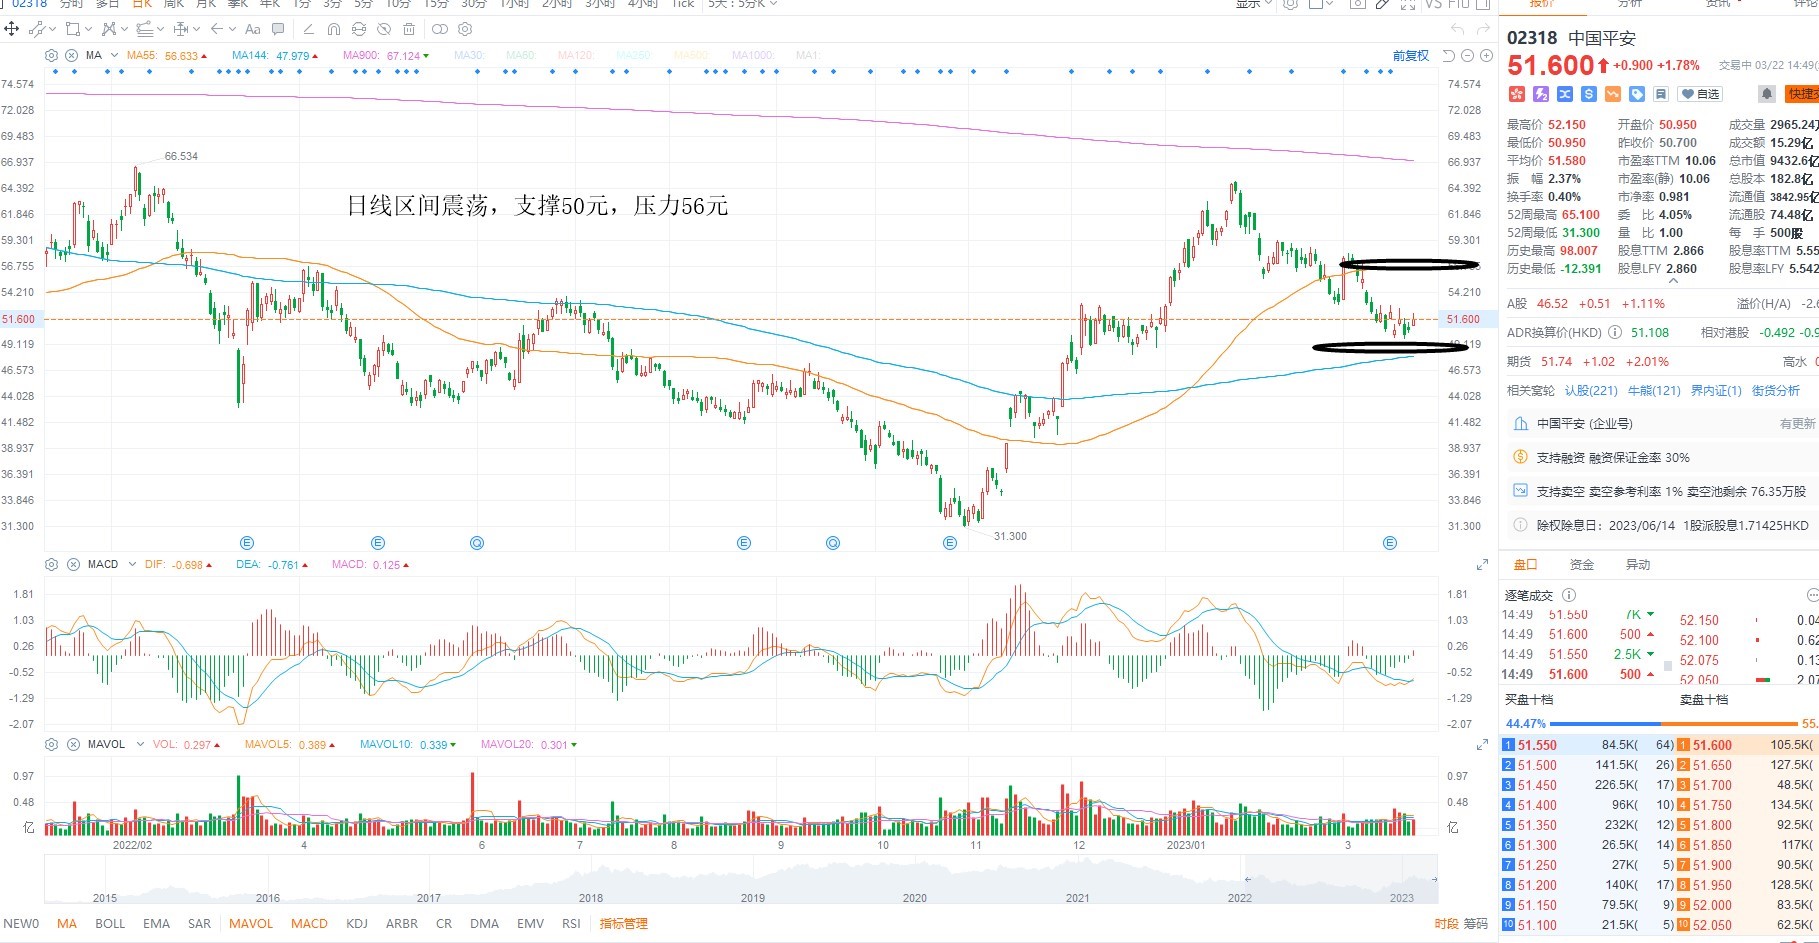Switch to the BOLL indicator tab
Image resolution: width=1819 pixels, height=943 pixels.
(x=110, y=923)
